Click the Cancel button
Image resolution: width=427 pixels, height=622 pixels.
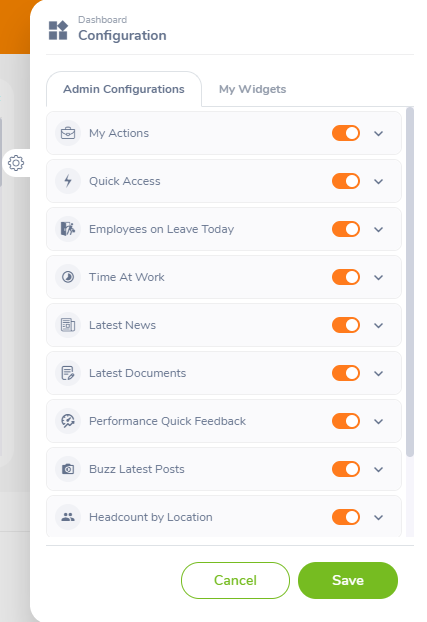[x=235, y=580]
